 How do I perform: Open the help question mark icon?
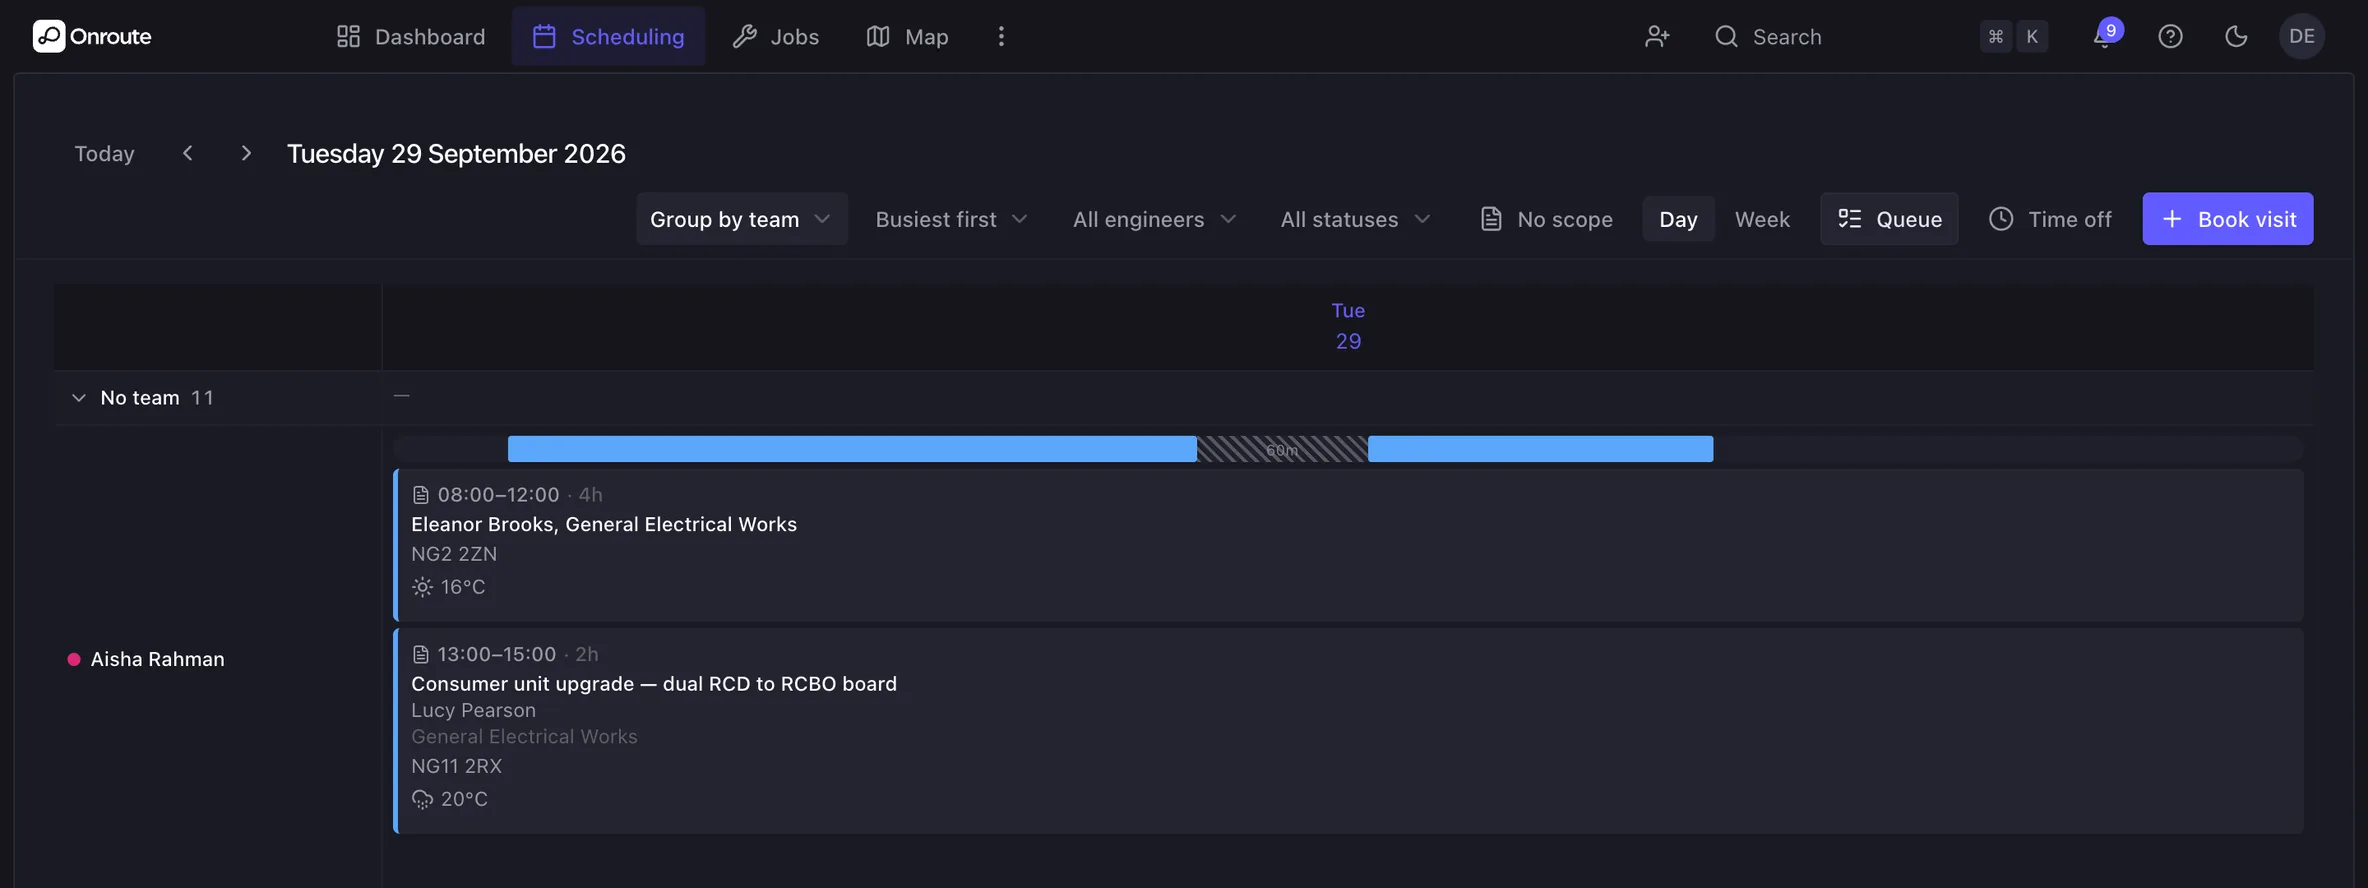point(2170,36)
